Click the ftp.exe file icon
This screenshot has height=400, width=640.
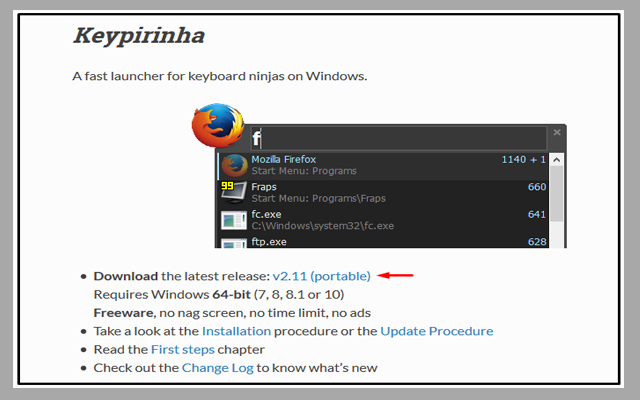[x=234, y=242]
